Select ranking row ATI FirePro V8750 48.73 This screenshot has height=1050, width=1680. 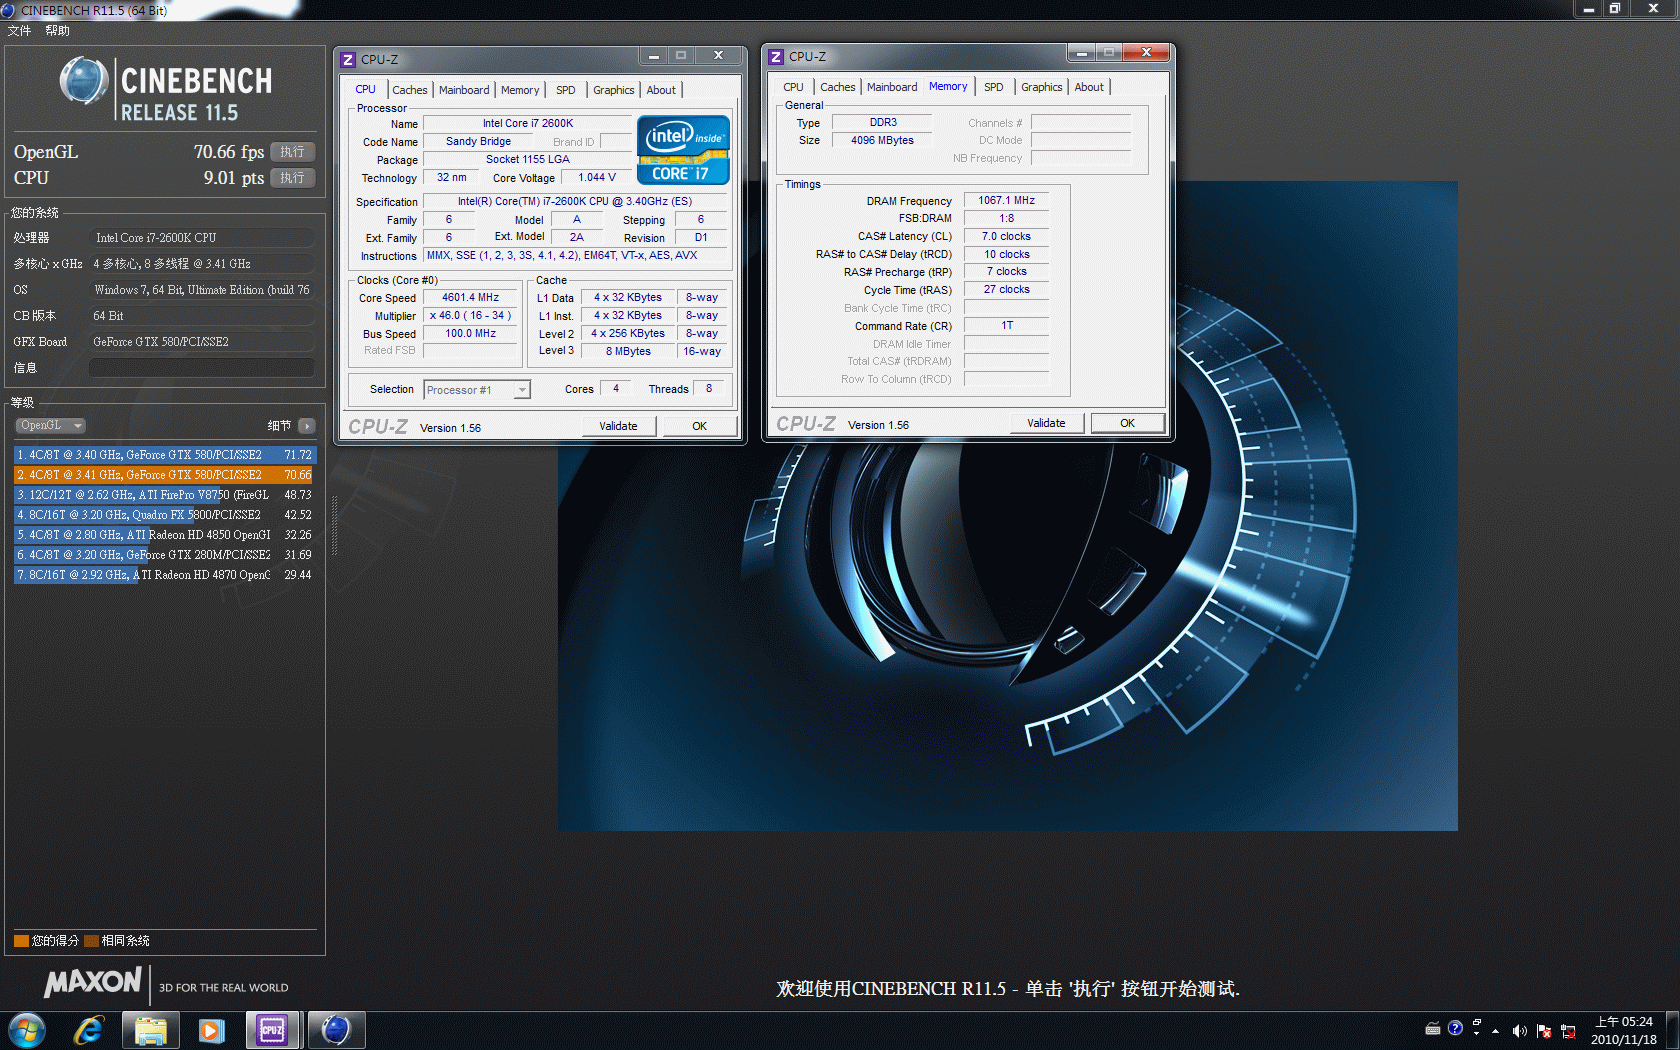[x=164, y=495]
